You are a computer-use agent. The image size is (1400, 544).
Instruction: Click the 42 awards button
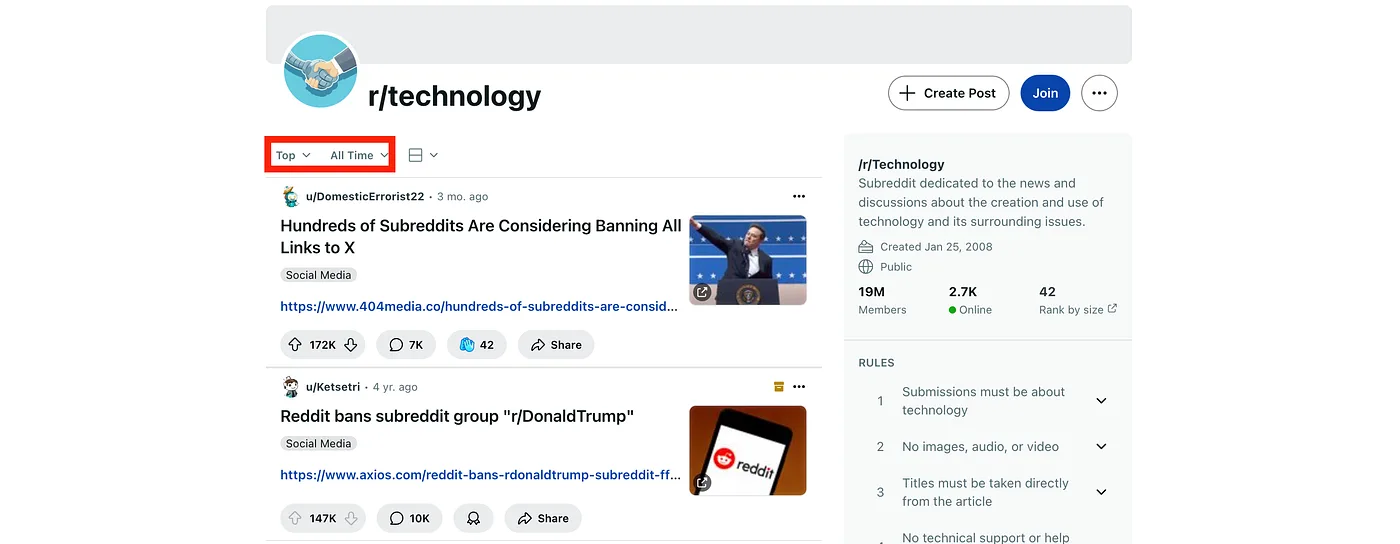tap(477, 345)
